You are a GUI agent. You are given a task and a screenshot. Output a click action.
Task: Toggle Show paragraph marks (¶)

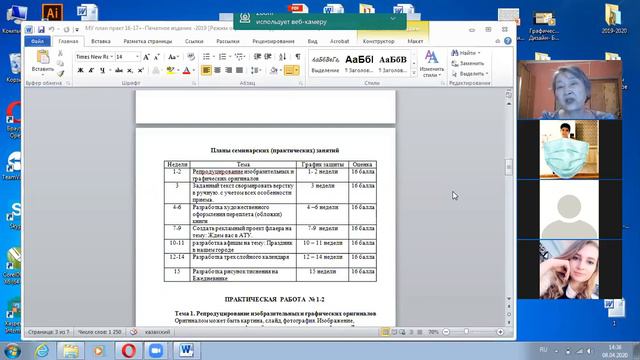coord(298,57)
